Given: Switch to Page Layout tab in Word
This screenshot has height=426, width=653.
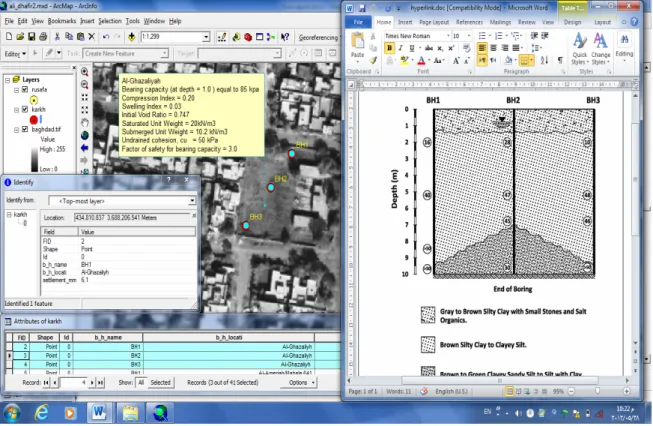Looking at the screenshot, I should [434, 22].
